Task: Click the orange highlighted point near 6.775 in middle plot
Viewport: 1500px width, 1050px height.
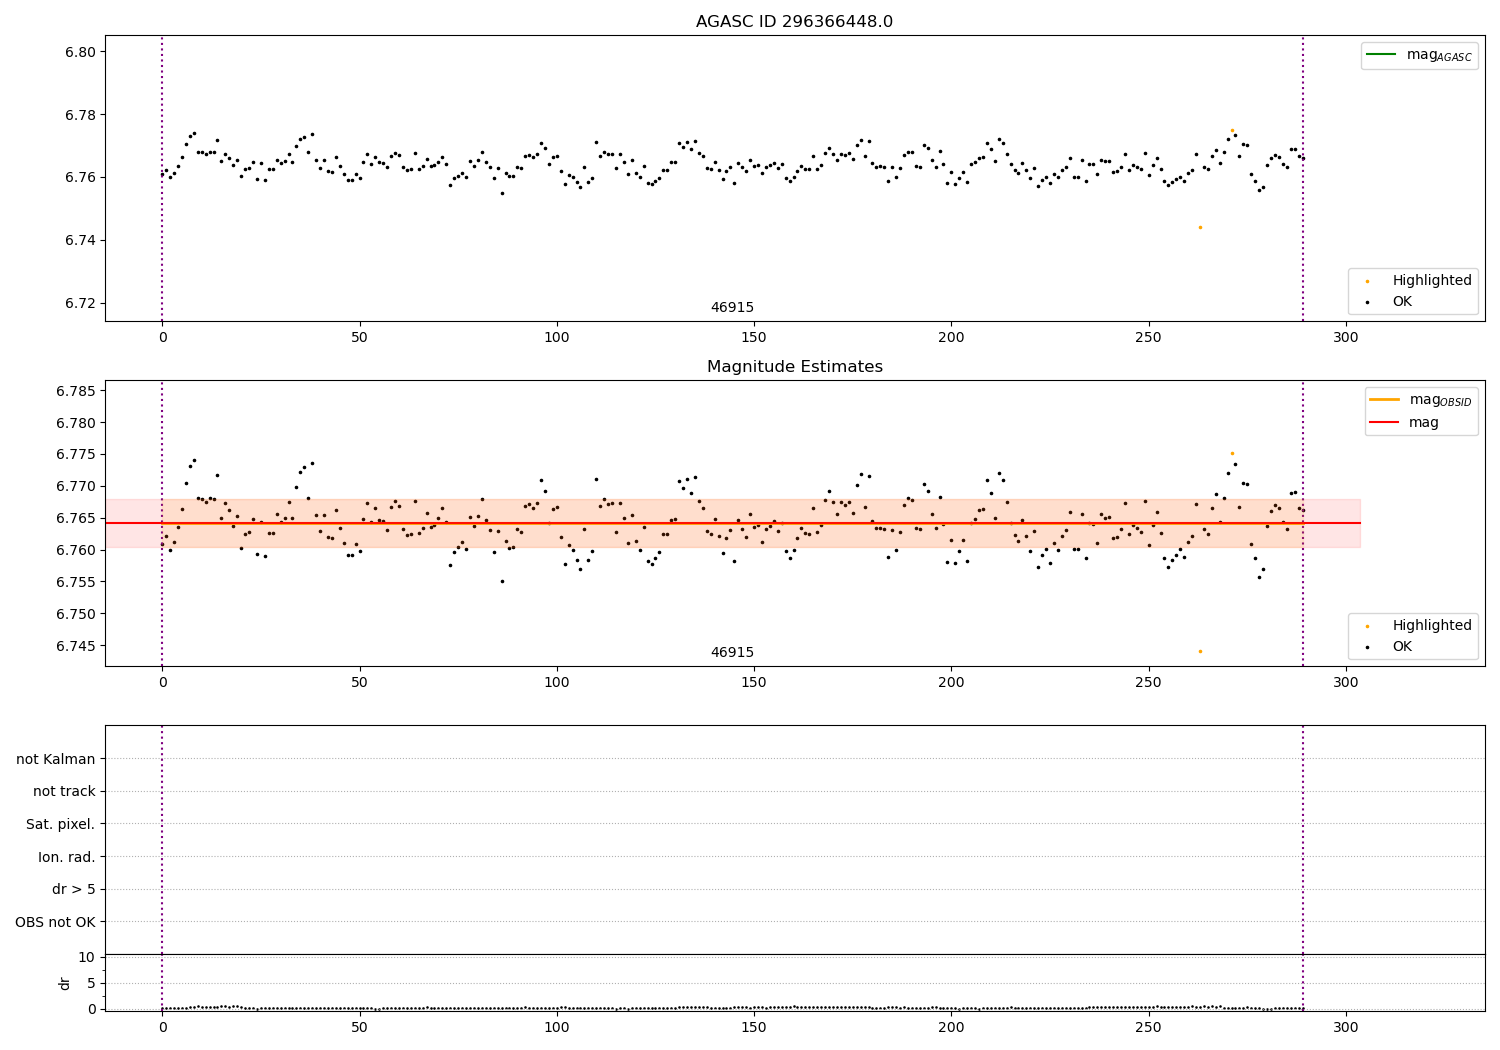Action: coord(1232,453)
